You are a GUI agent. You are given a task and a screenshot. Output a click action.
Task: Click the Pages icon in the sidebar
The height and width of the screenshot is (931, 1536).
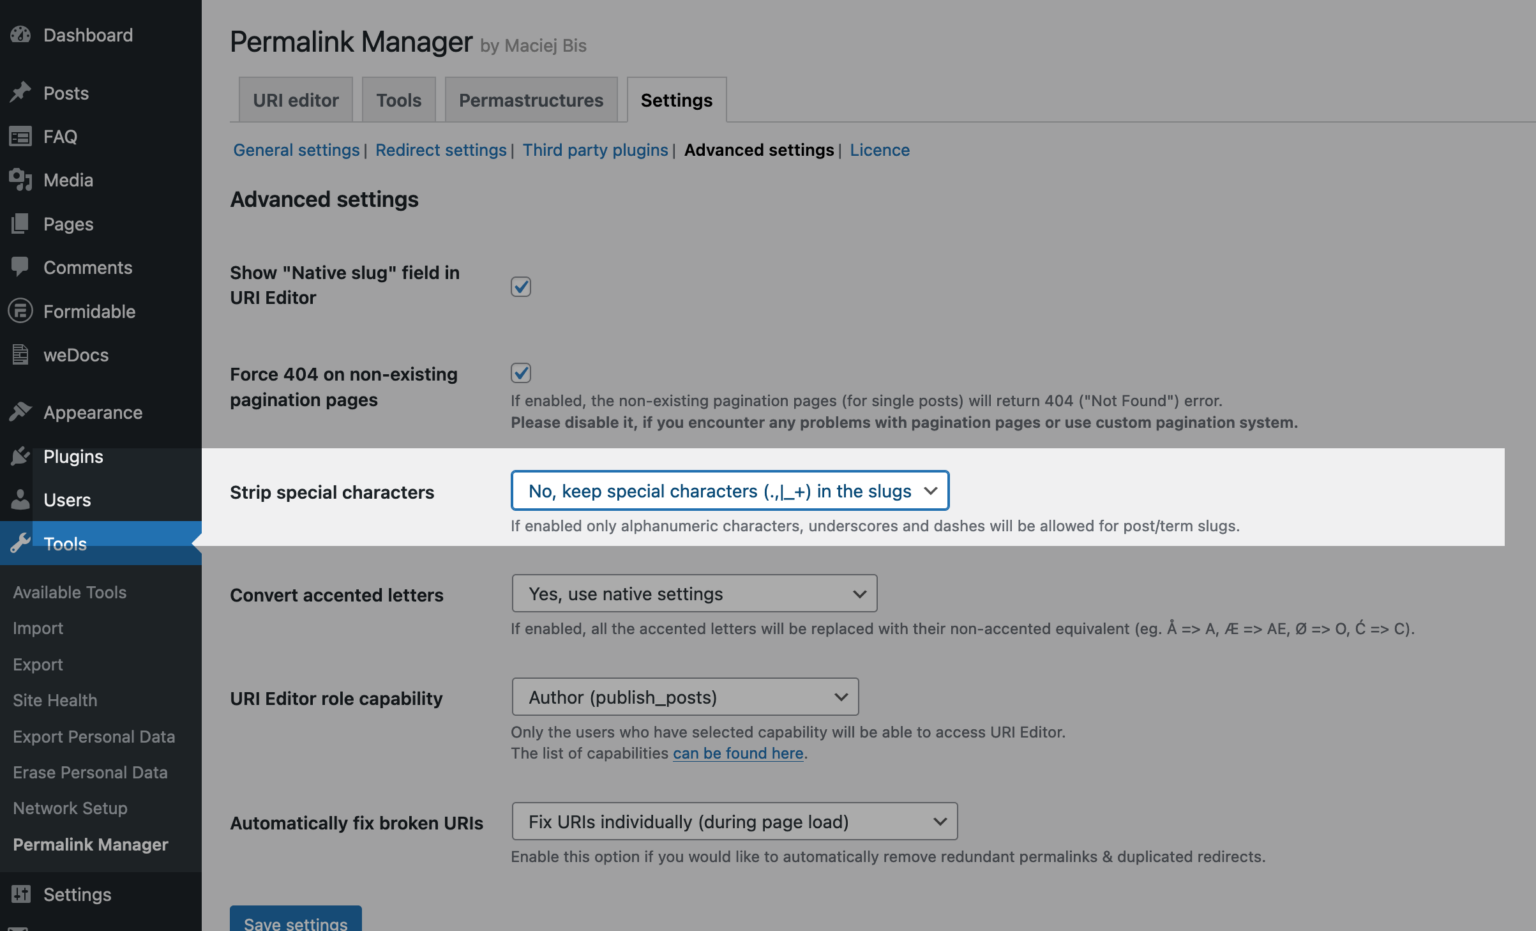coord(20,223)
